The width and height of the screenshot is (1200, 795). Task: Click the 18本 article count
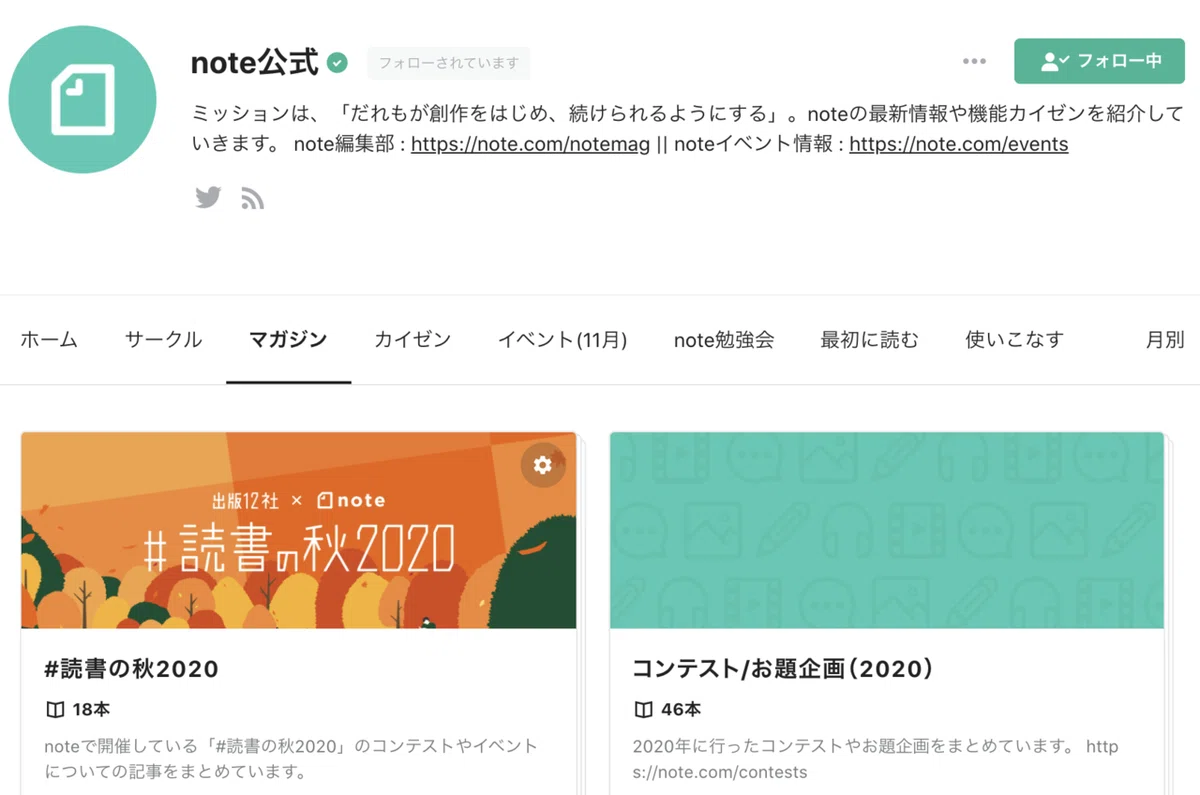(91, 709)
